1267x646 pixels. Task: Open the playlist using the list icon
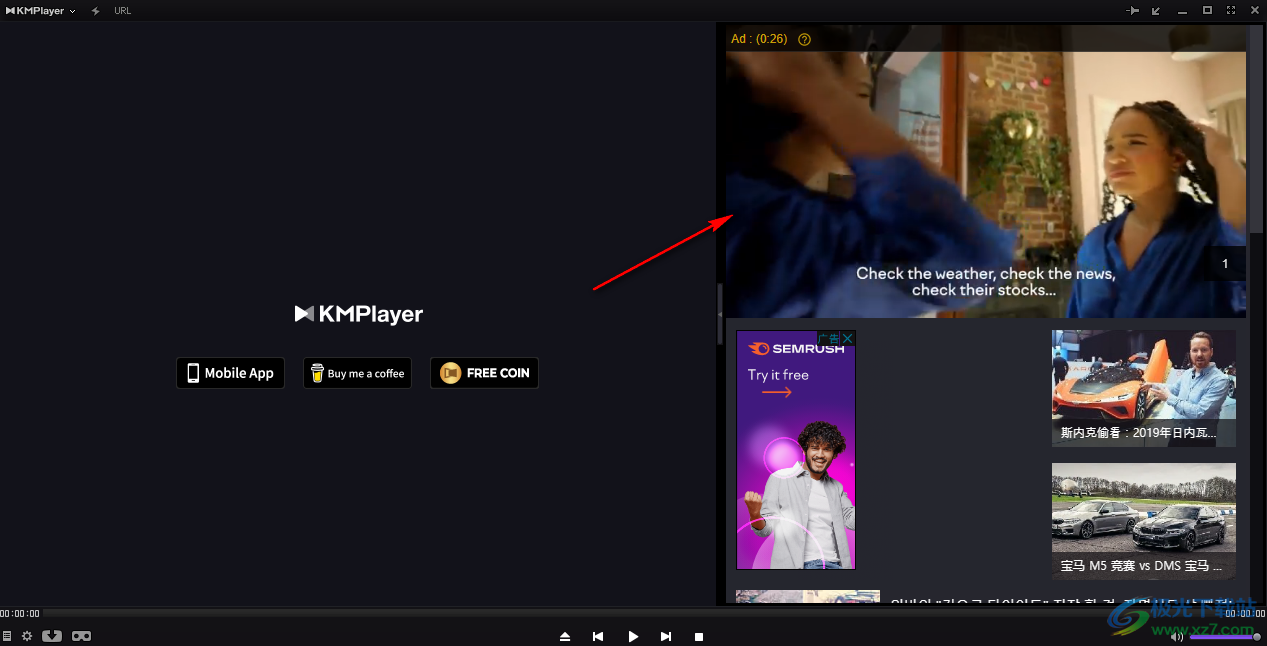click(x=7, y=636)
